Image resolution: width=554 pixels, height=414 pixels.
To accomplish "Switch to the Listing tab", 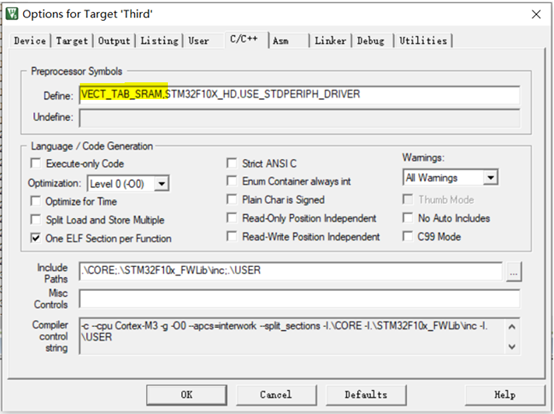I will pyautogui.click(x=159, y=41).
